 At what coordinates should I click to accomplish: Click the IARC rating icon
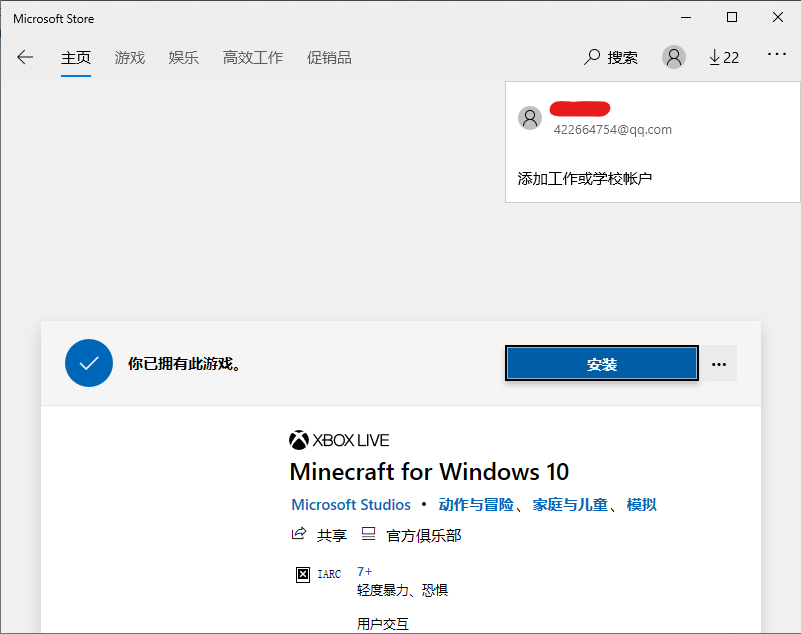tap(303, 574)
